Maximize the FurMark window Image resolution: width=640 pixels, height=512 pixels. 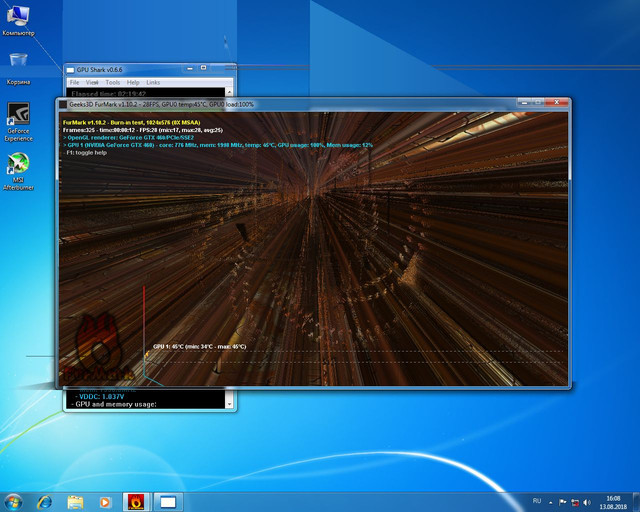coord(538,102)
